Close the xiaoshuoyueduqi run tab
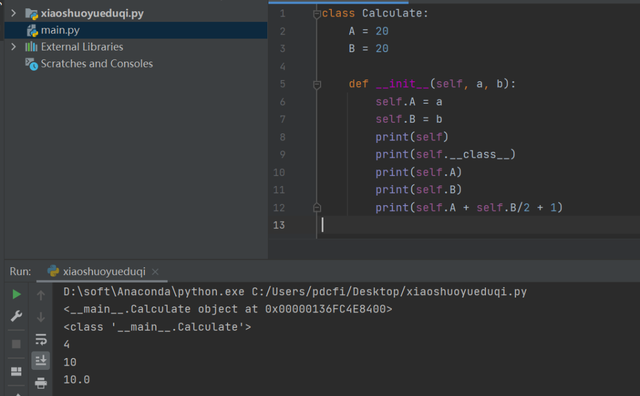This screenshot has width=640, height=396. [155, 271]
